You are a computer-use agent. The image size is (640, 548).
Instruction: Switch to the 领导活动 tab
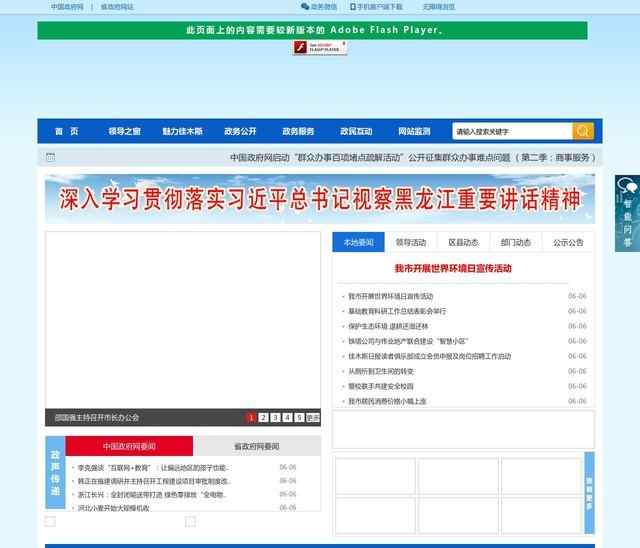(411, 242)
